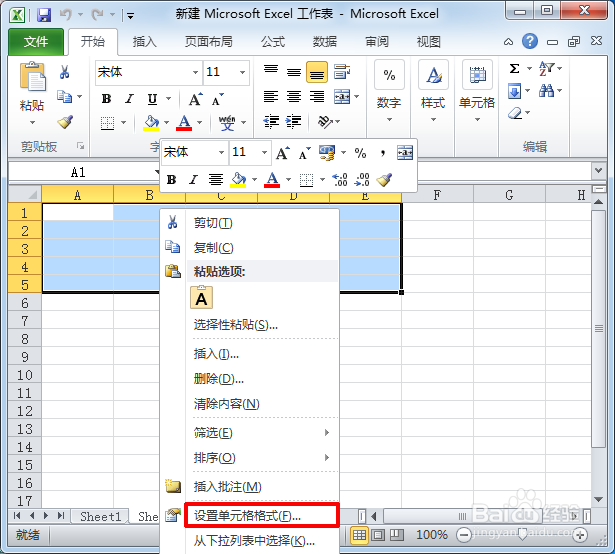
Task: Increase font size with the ribbon's grow font icon
Action: coord(195,99)
